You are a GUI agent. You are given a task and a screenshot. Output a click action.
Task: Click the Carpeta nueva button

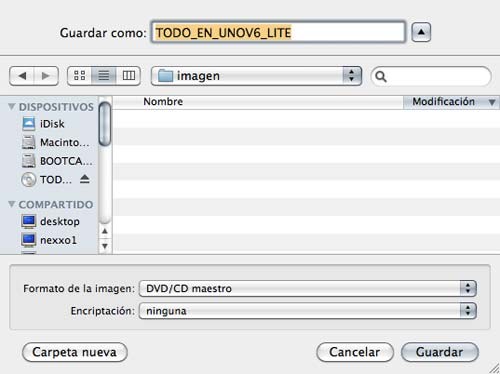click(x=75, y=352)
